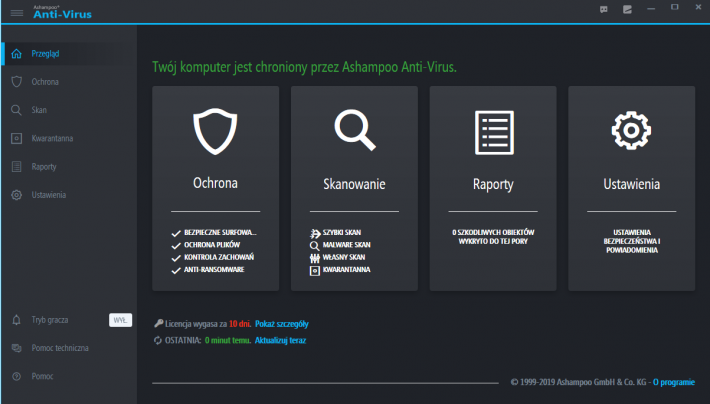Click the Pomoc techniczna chat icon
This screenshot has height=404, width=710.
coord(16,348)
